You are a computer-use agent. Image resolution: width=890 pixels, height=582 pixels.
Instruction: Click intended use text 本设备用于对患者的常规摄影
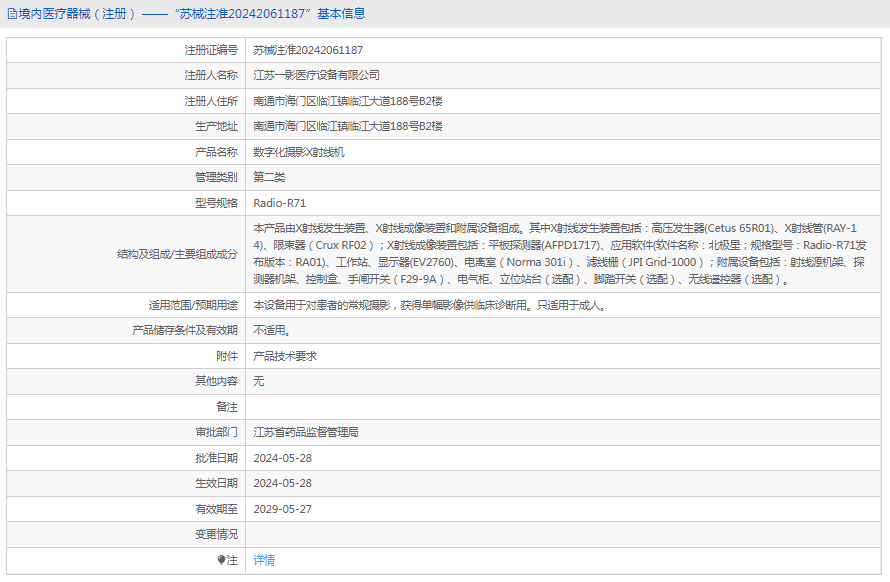[x=430, y=305]
